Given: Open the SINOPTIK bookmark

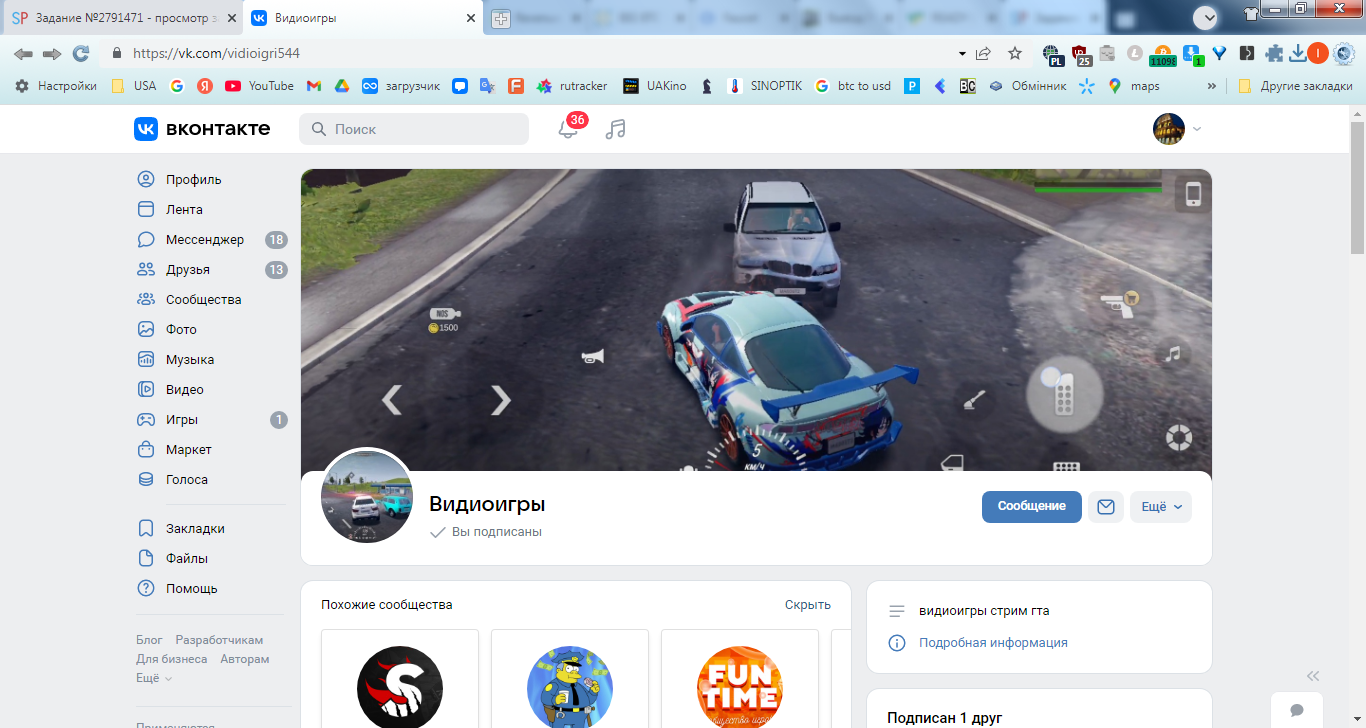Looking at the screenshot, I should [764, 86].
